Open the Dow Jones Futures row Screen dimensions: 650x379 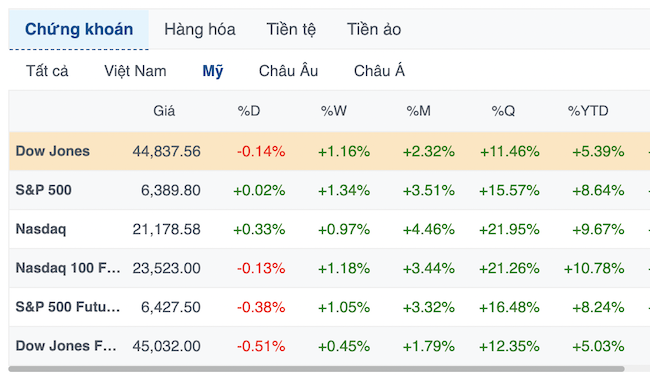pos(329,346)
